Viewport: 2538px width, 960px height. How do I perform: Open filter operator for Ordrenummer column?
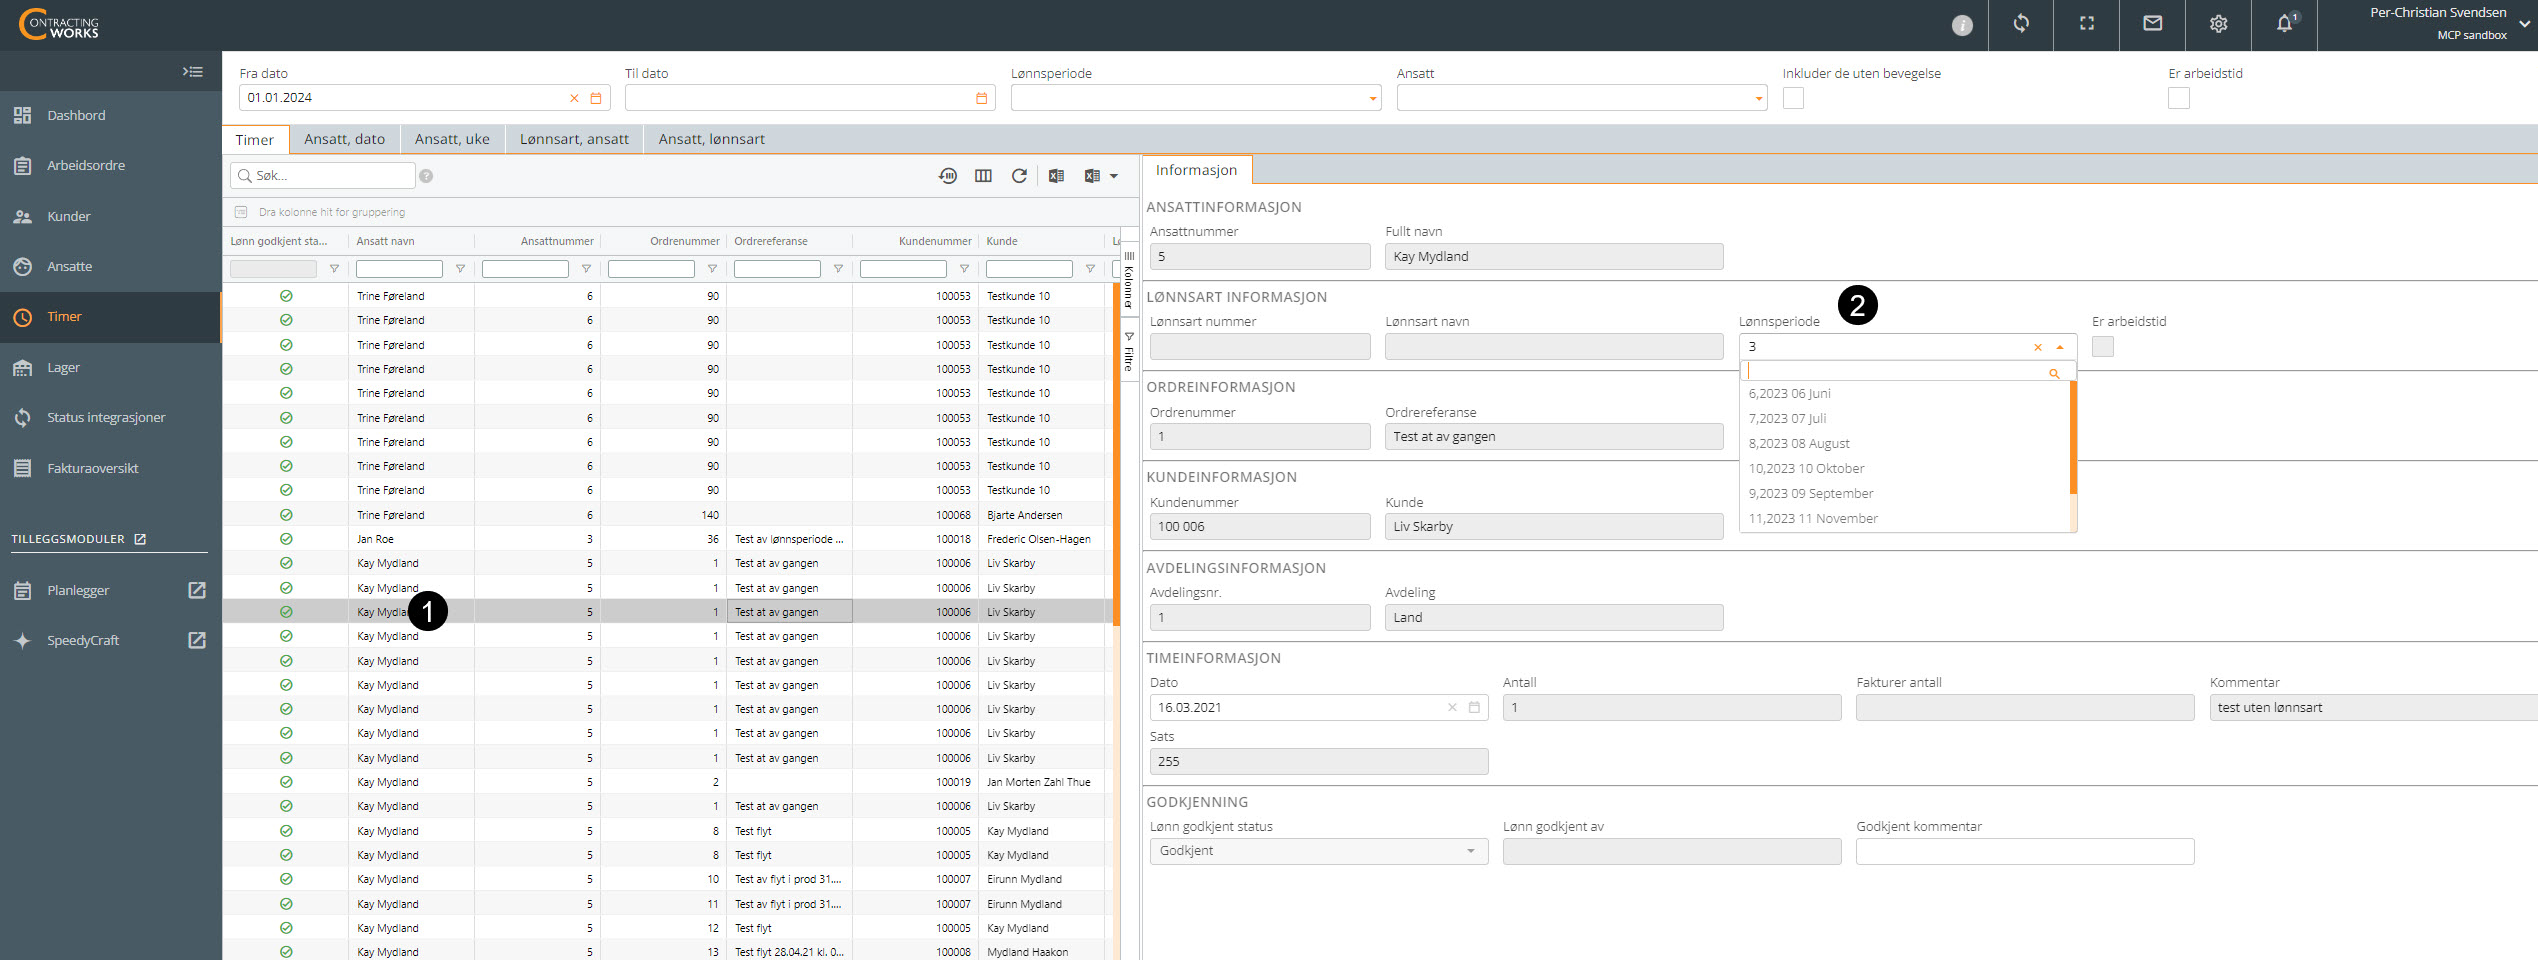[712, 269]
